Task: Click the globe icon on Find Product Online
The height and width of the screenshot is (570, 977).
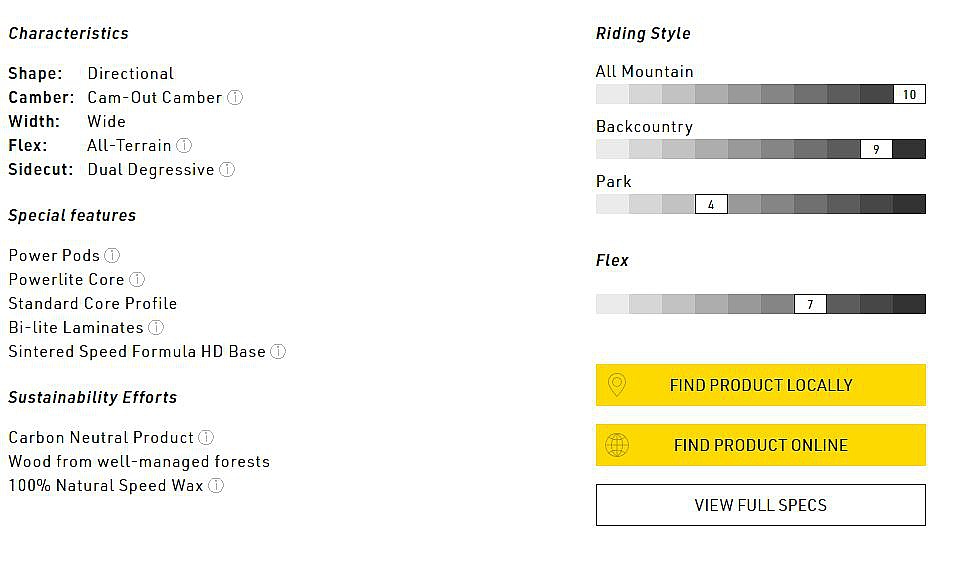Action: pyautogui.click(x=617, y=445)
